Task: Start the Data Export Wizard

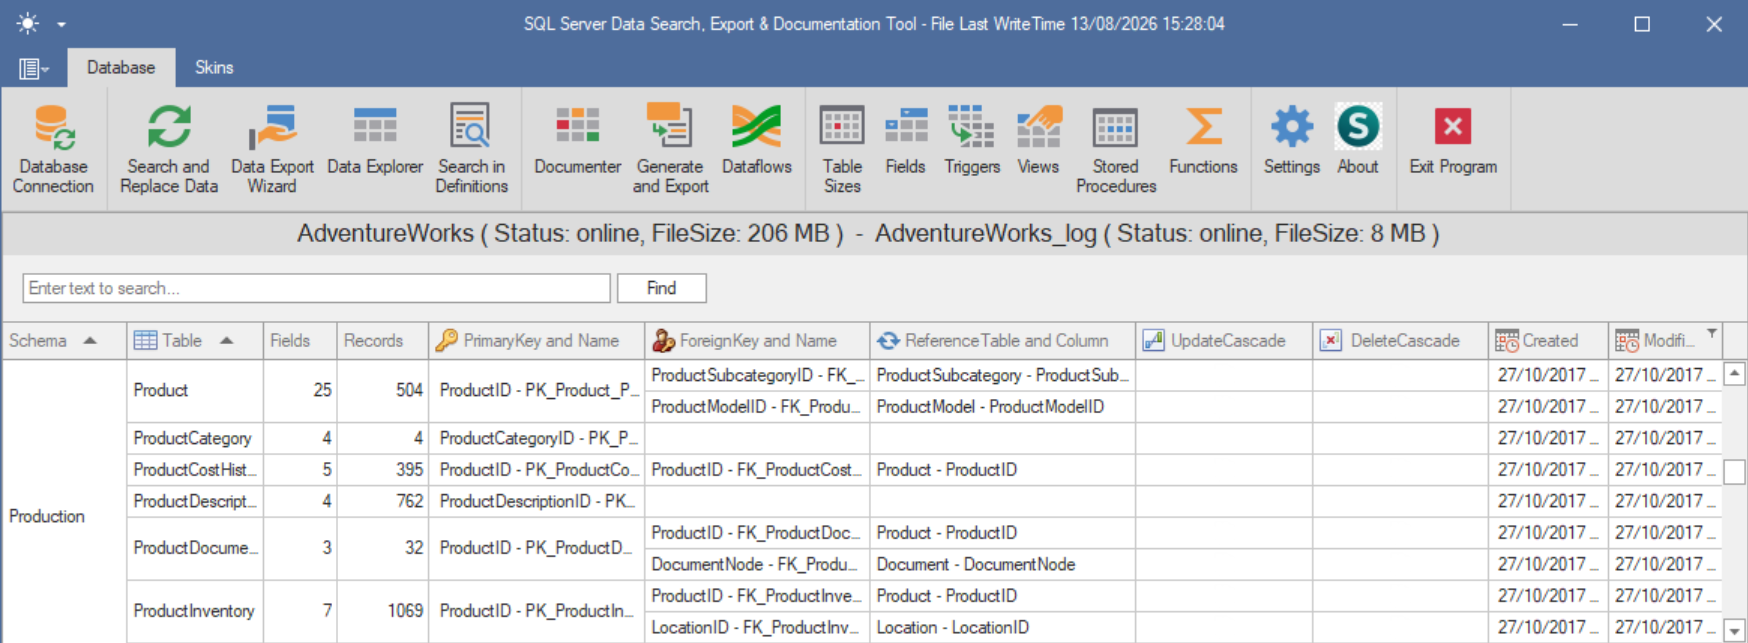Action: pos(272,149)
